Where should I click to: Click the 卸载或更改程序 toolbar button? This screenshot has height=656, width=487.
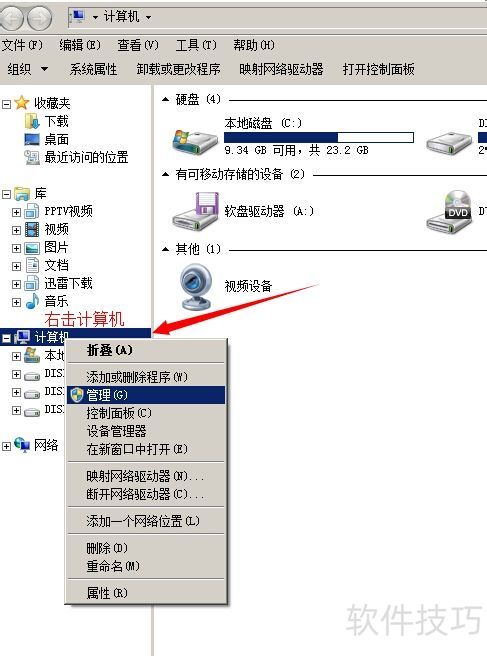point(178,69)
